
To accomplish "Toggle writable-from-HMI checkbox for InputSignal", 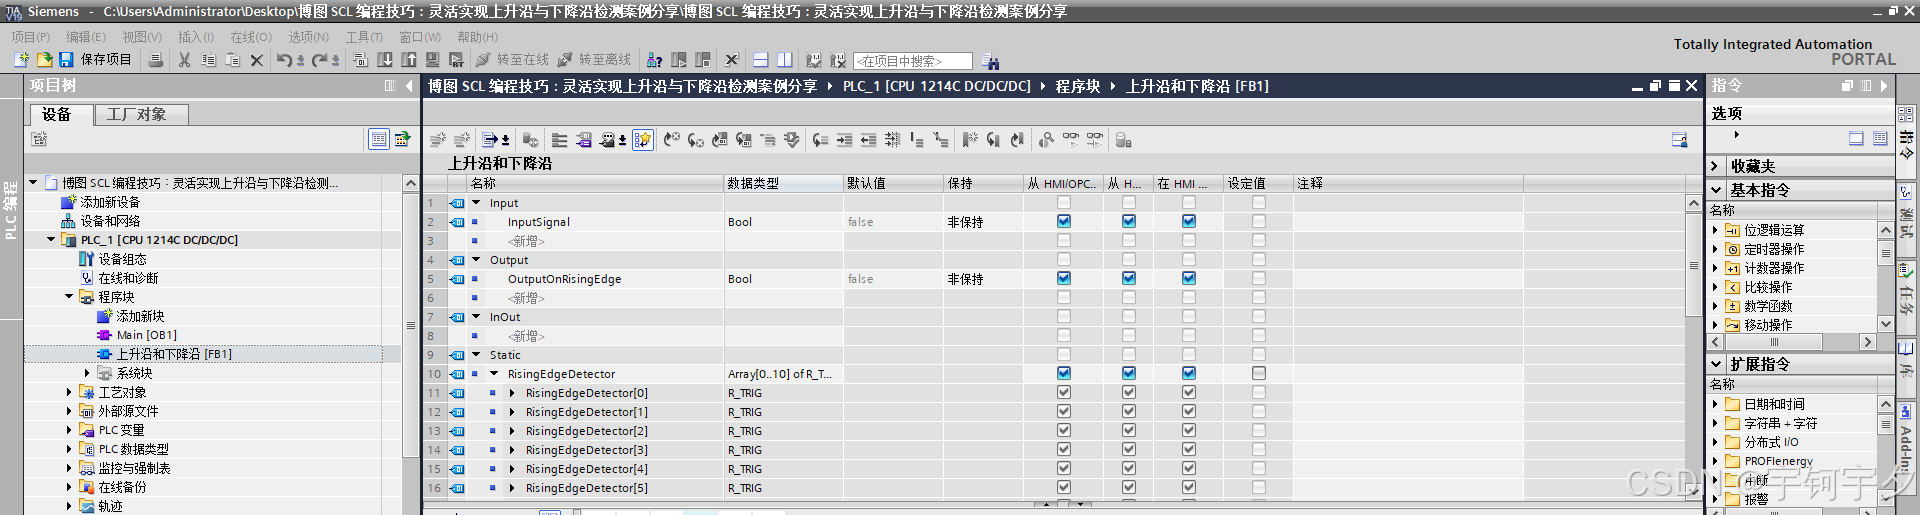I will 1129,222.
